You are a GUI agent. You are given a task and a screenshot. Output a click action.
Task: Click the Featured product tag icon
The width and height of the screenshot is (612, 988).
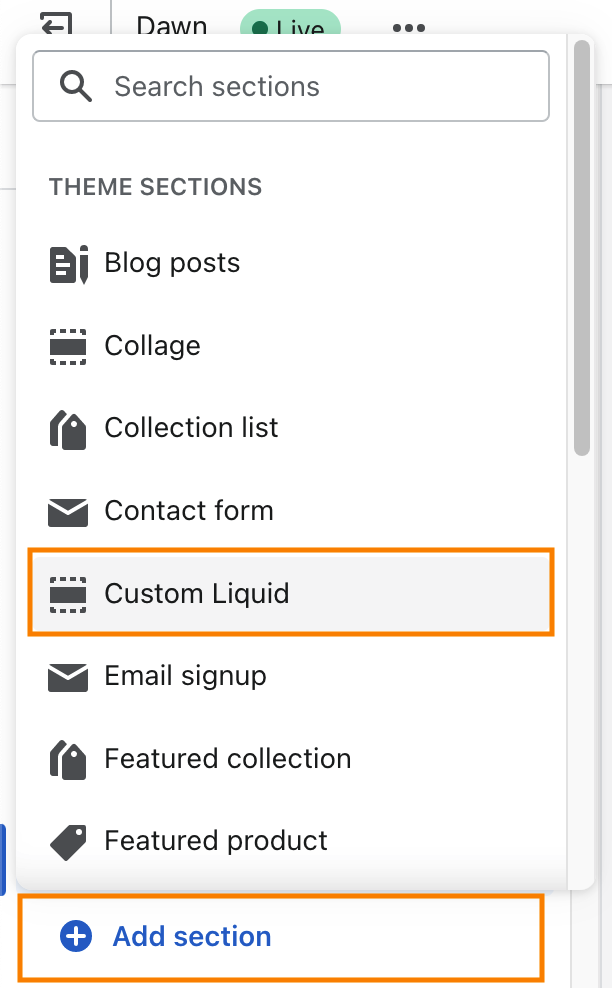(x=68, y=842)
